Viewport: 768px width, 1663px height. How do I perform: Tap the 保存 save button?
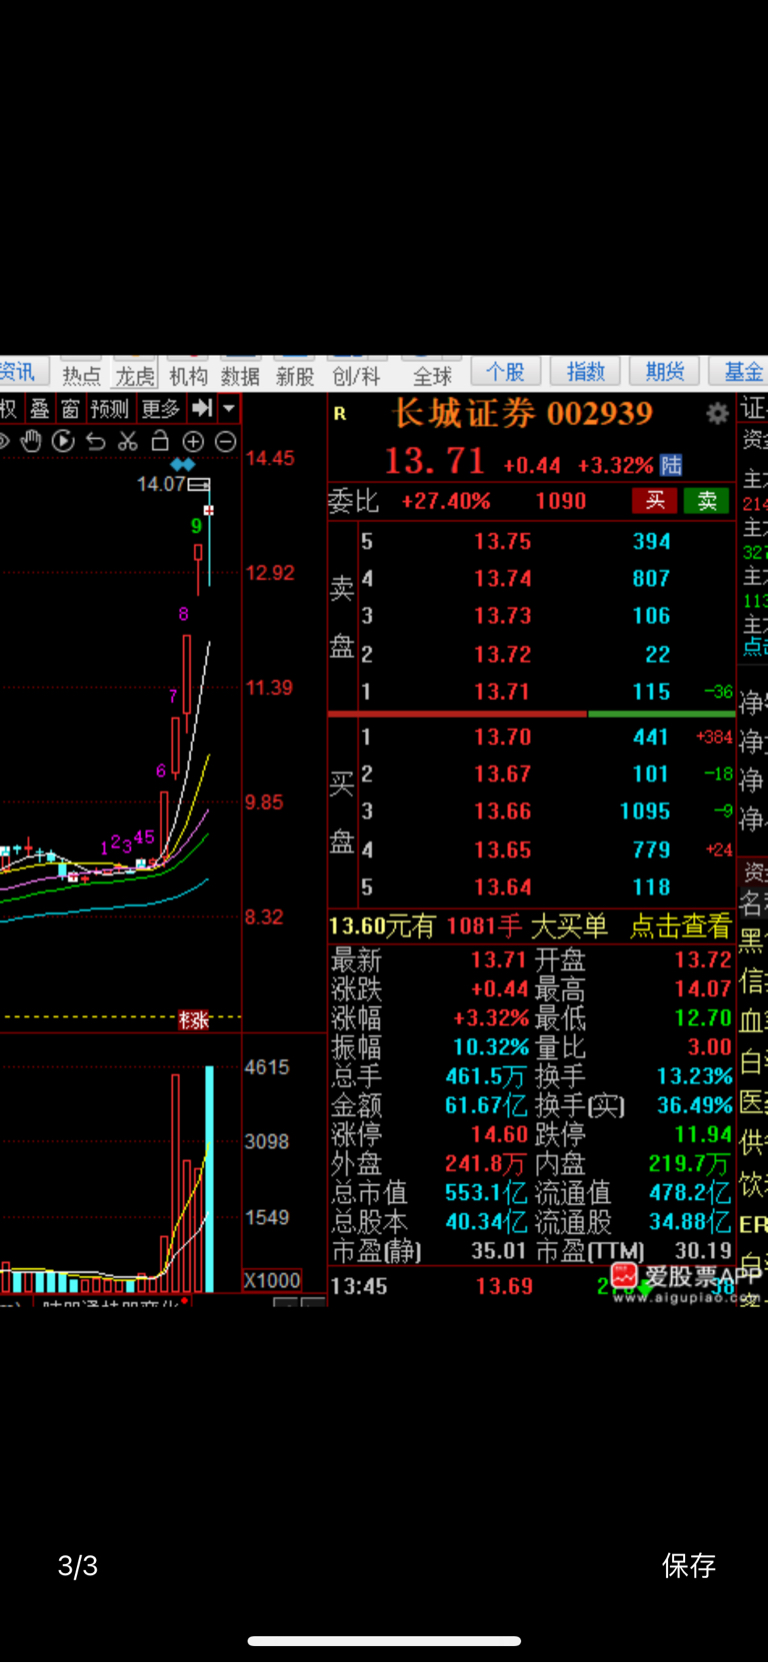pos(689,1565)
